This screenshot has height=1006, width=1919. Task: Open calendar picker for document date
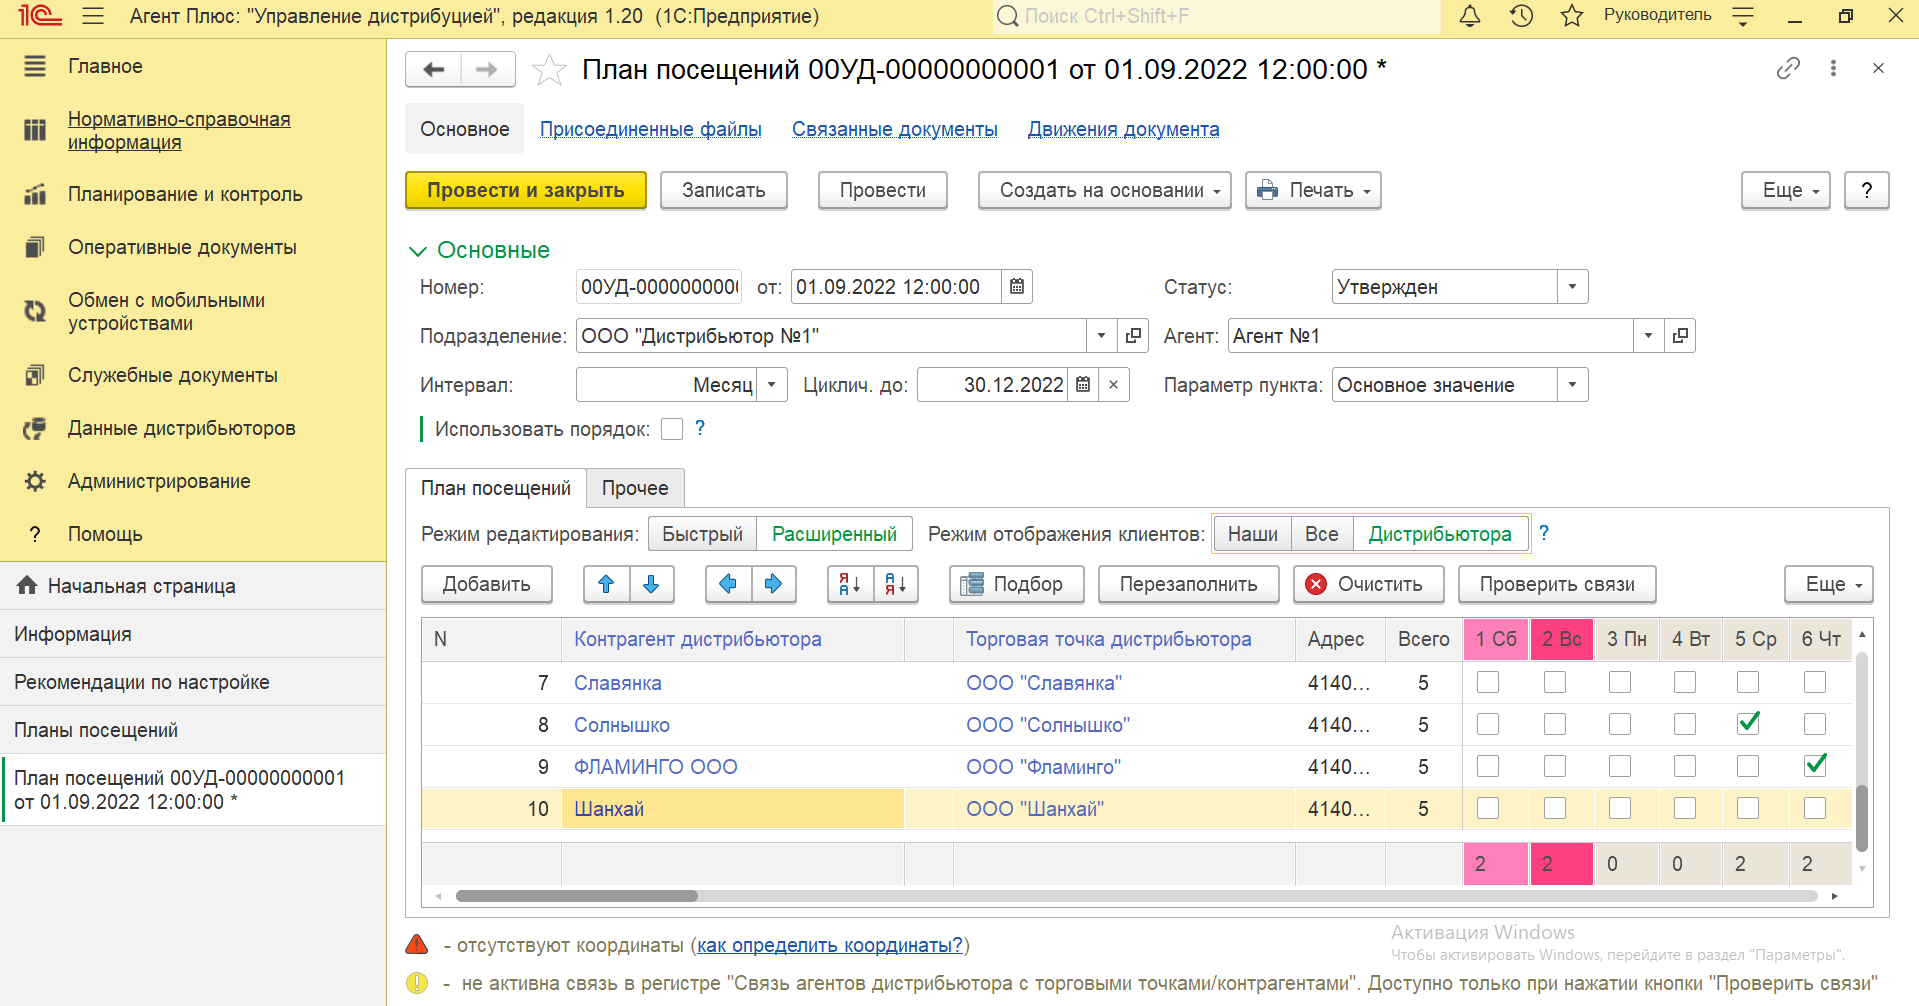1017,287
